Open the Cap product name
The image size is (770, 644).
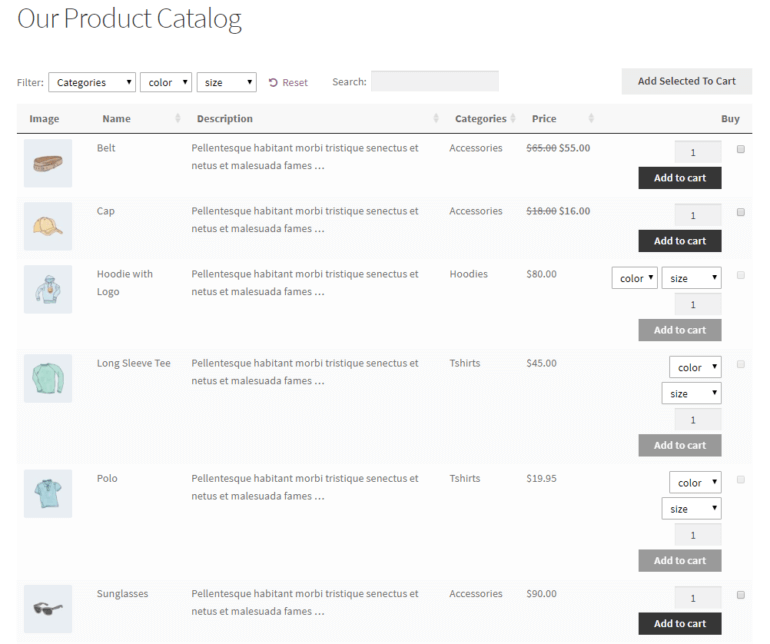pos(106,211)
